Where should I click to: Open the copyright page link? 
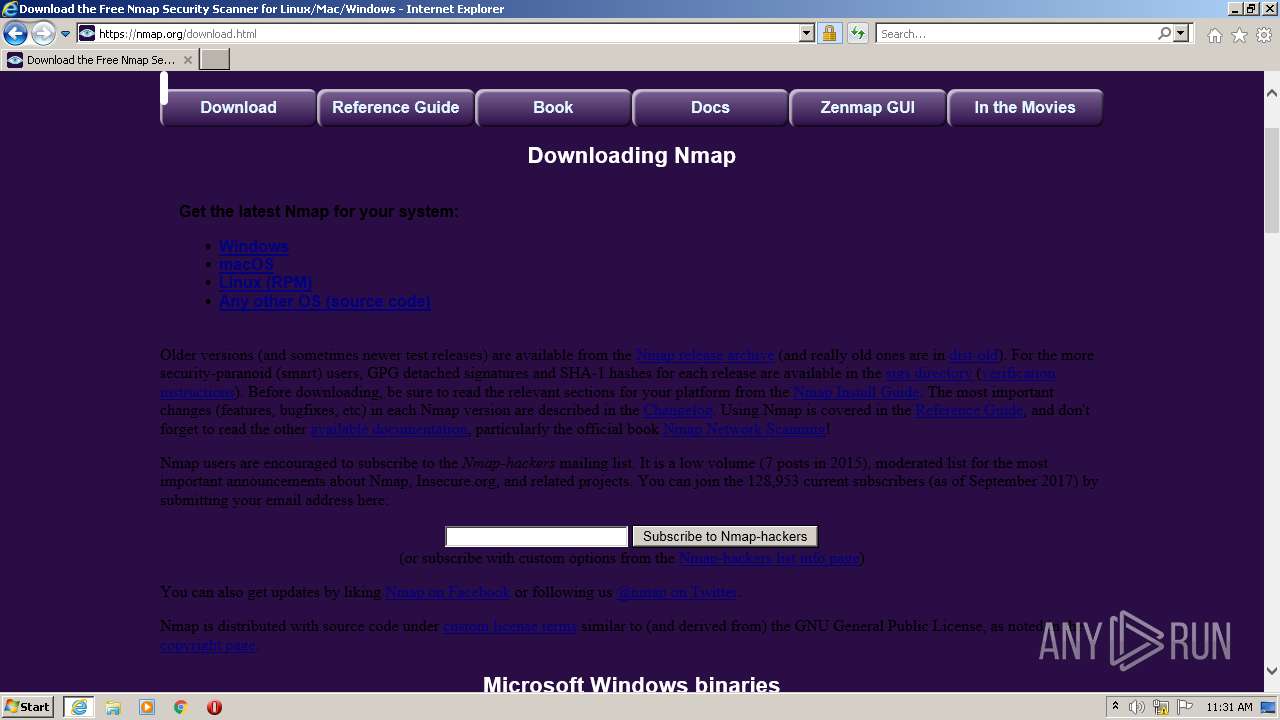click(x=207, y=645)
